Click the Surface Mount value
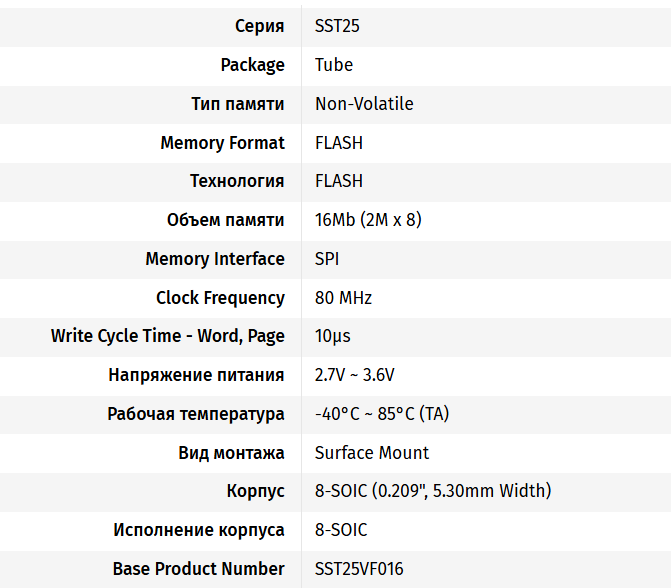The height and width of the screenshot is (588, 671). click(x=372, y=453)
